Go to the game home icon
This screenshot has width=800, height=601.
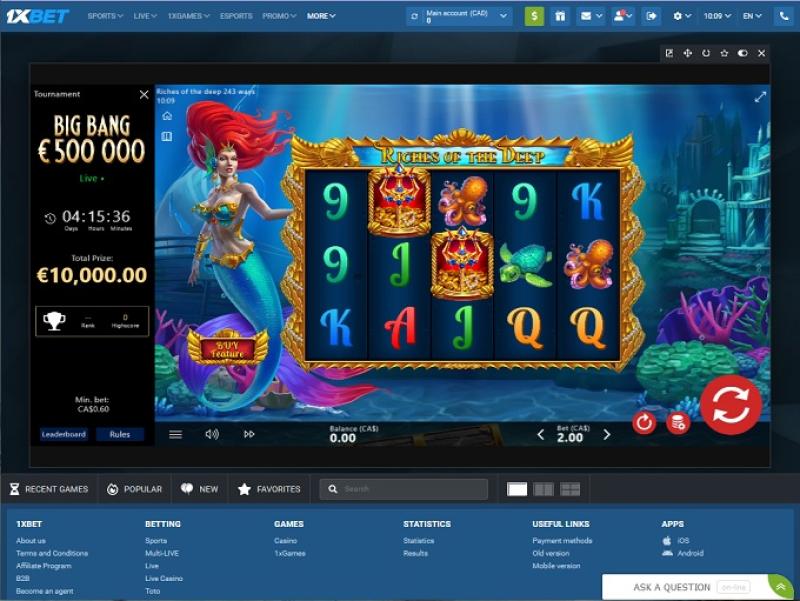coord(167,116)
